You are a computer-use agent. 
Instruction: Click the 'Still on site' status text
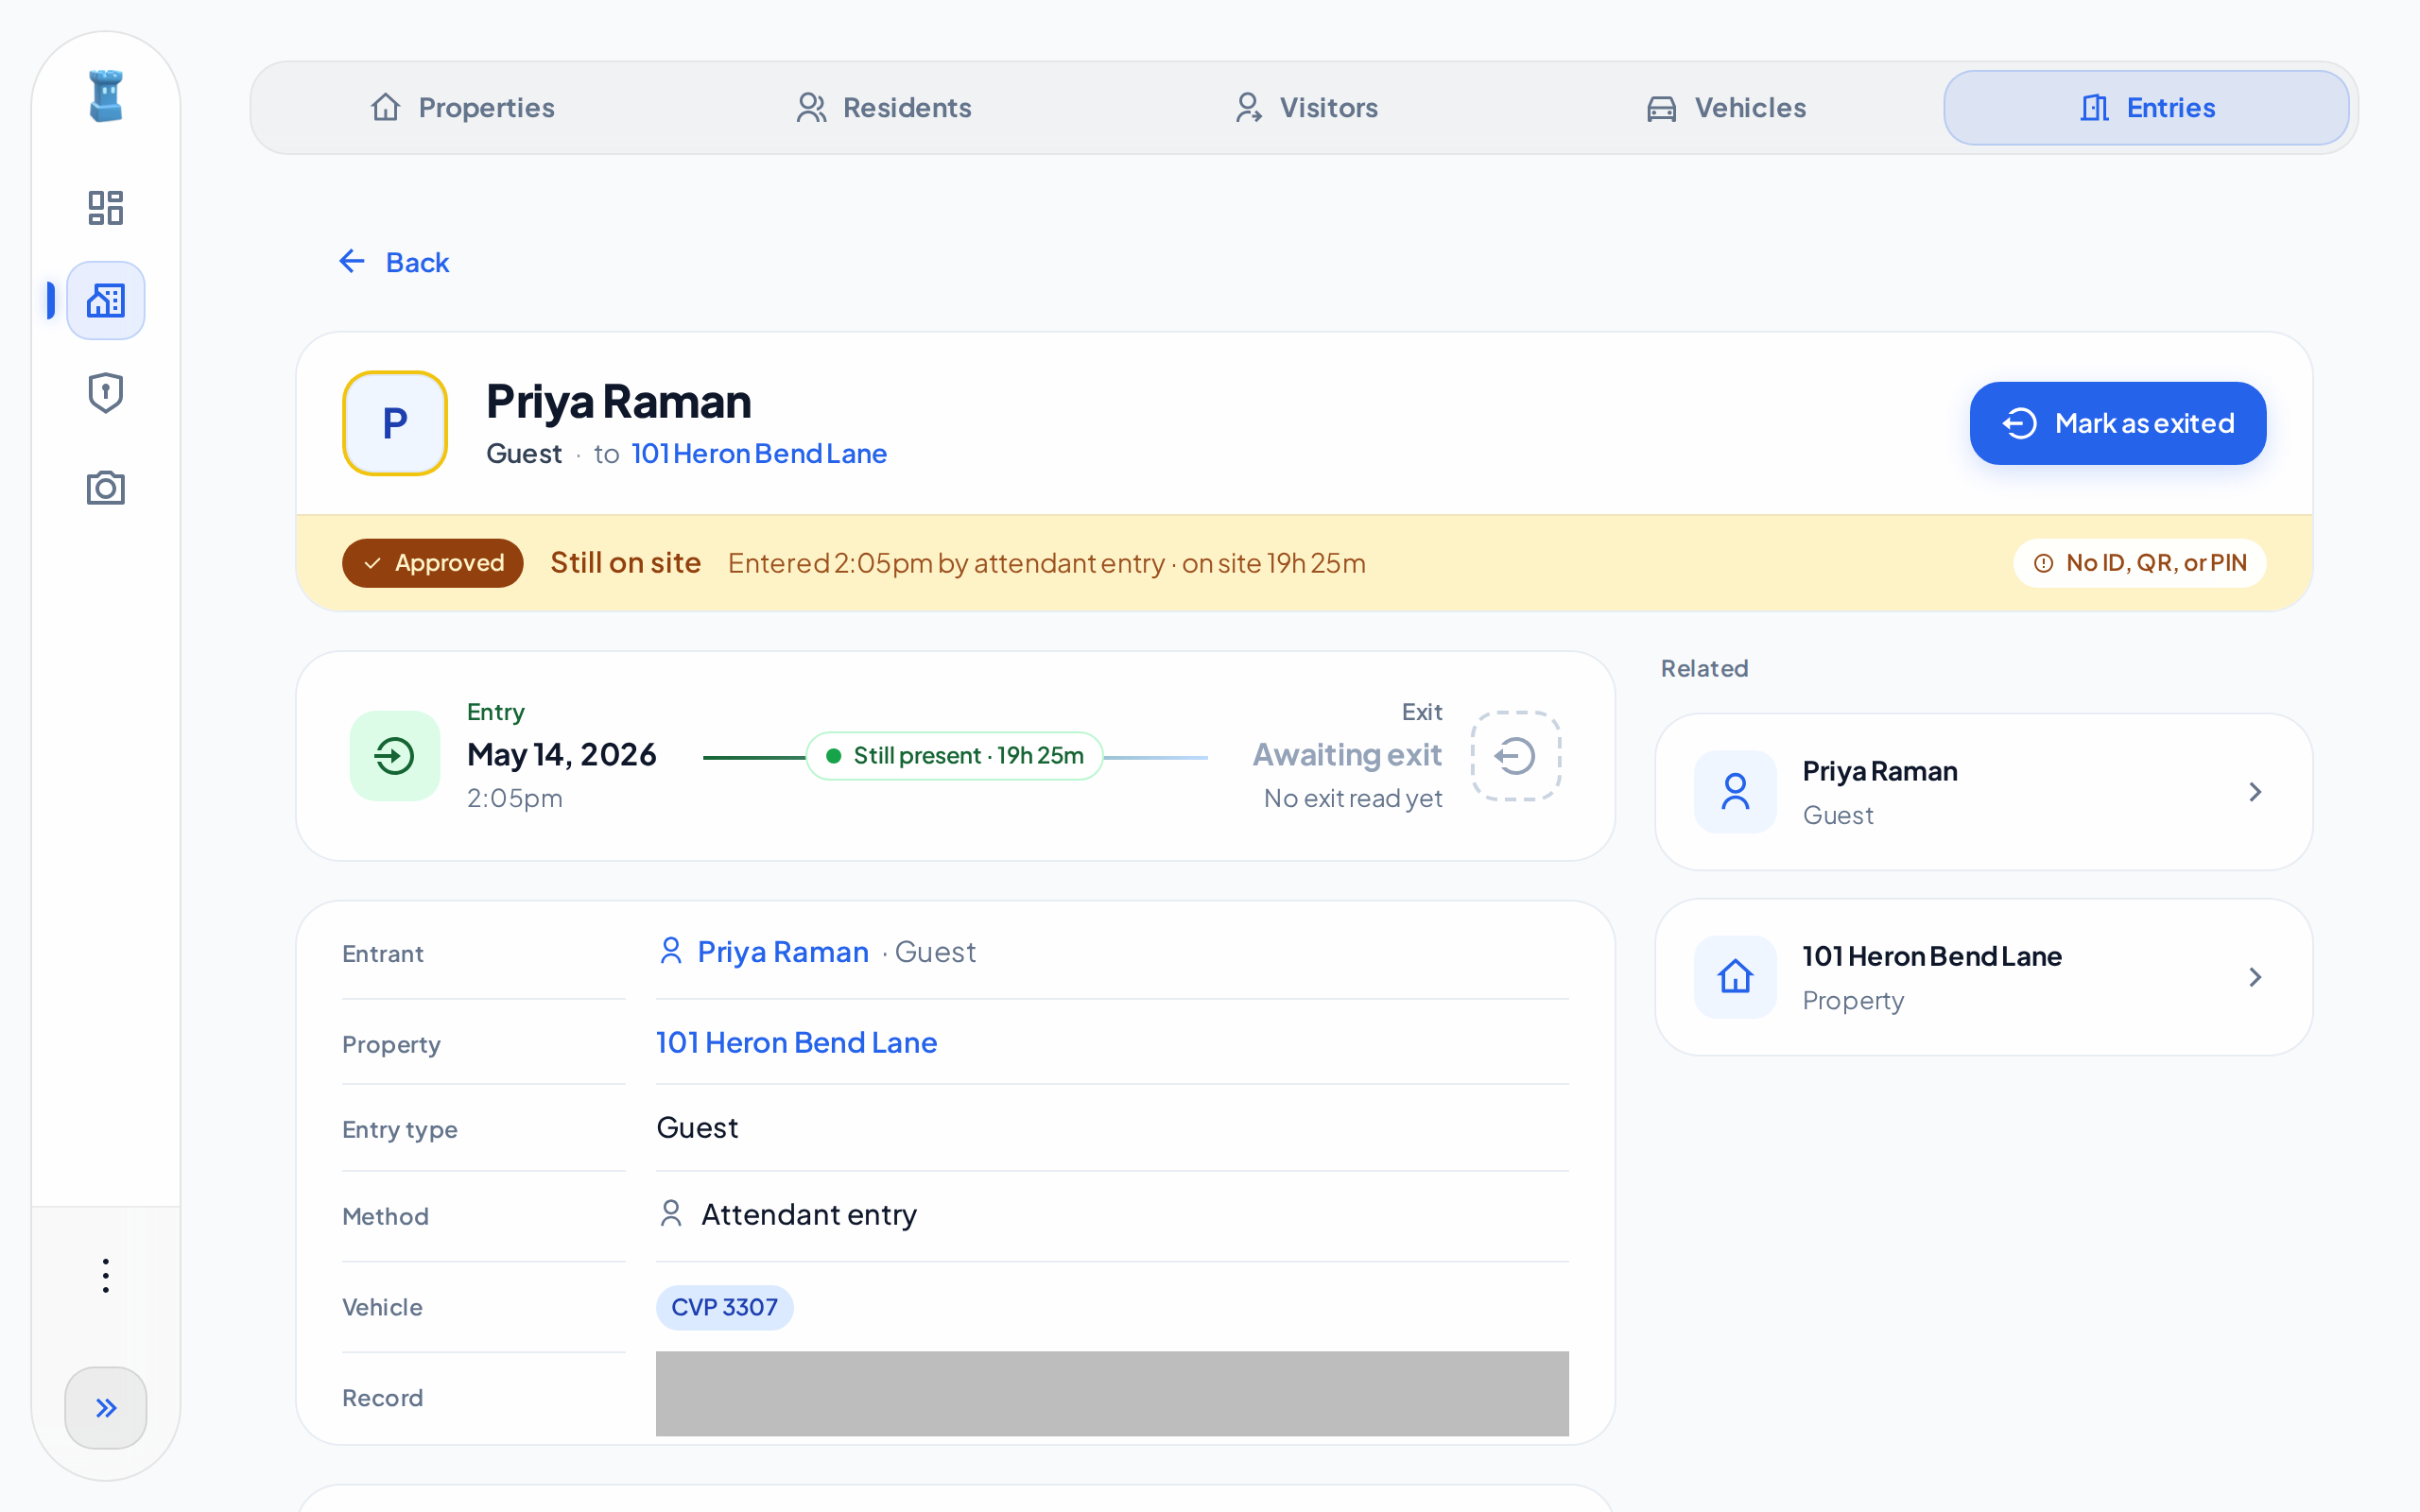[x=625, y=563]
